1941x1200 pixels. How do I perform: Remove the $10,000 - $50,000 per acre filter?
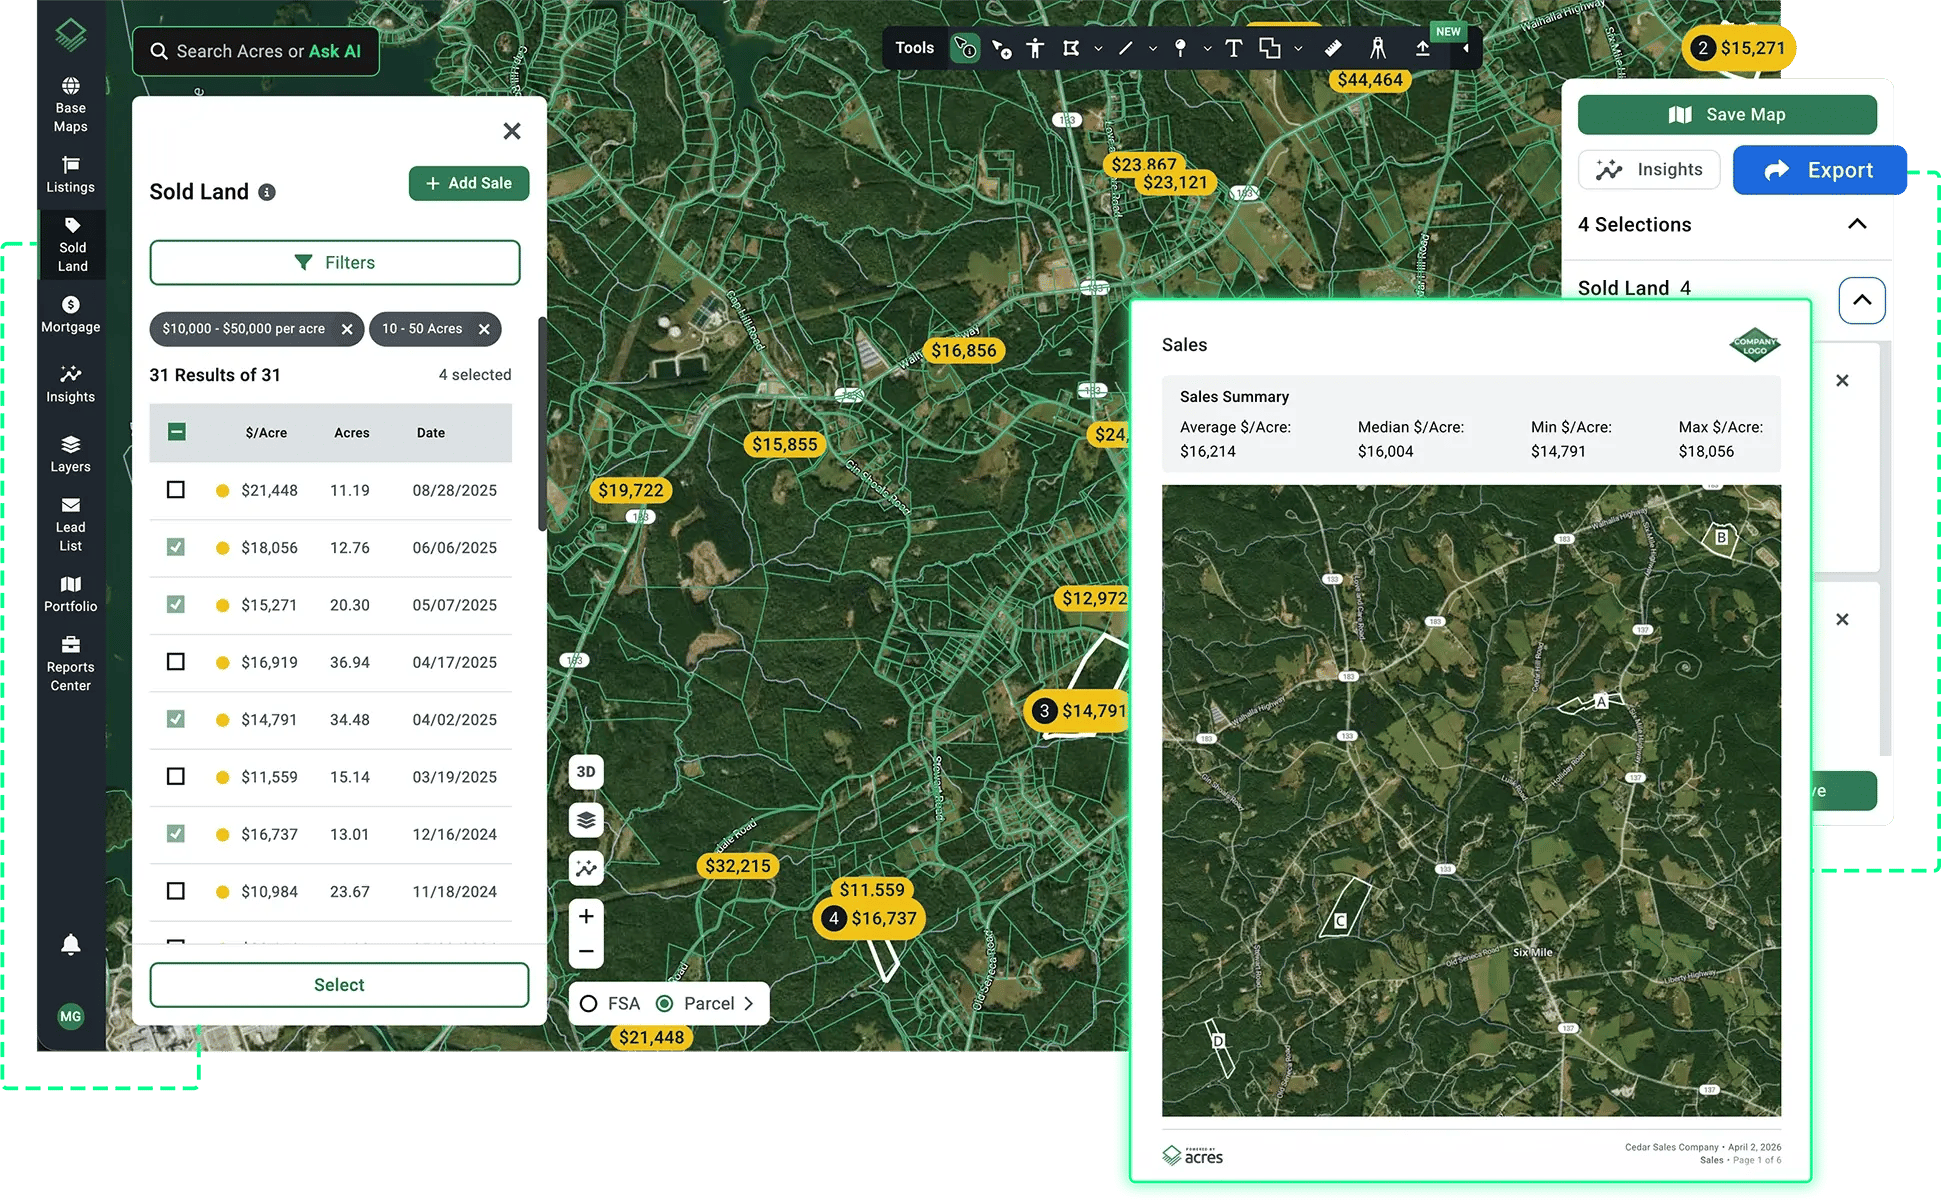[347, 329]
